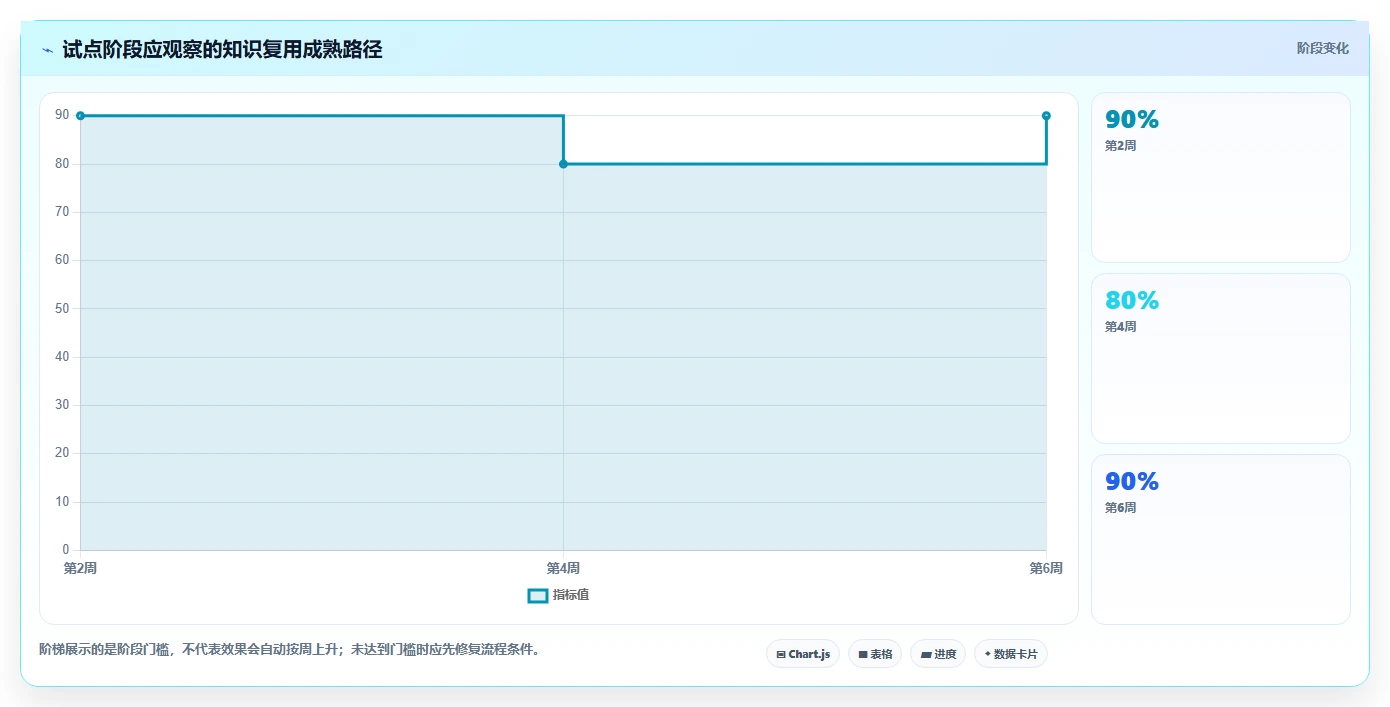Click the footnote starting with 阶梯展示的是阶段门槛
1390x707 pixels.
tap(291, 649)
